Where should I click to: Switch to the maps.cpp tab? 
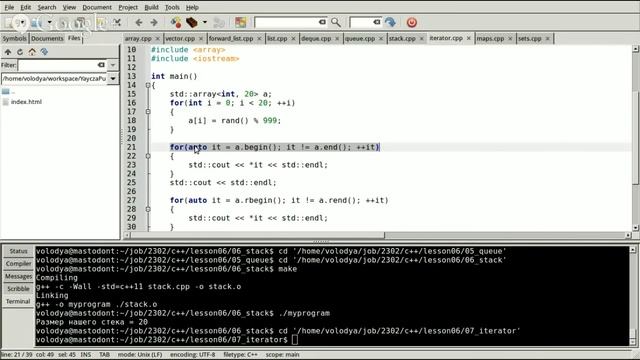pos(490,38)
